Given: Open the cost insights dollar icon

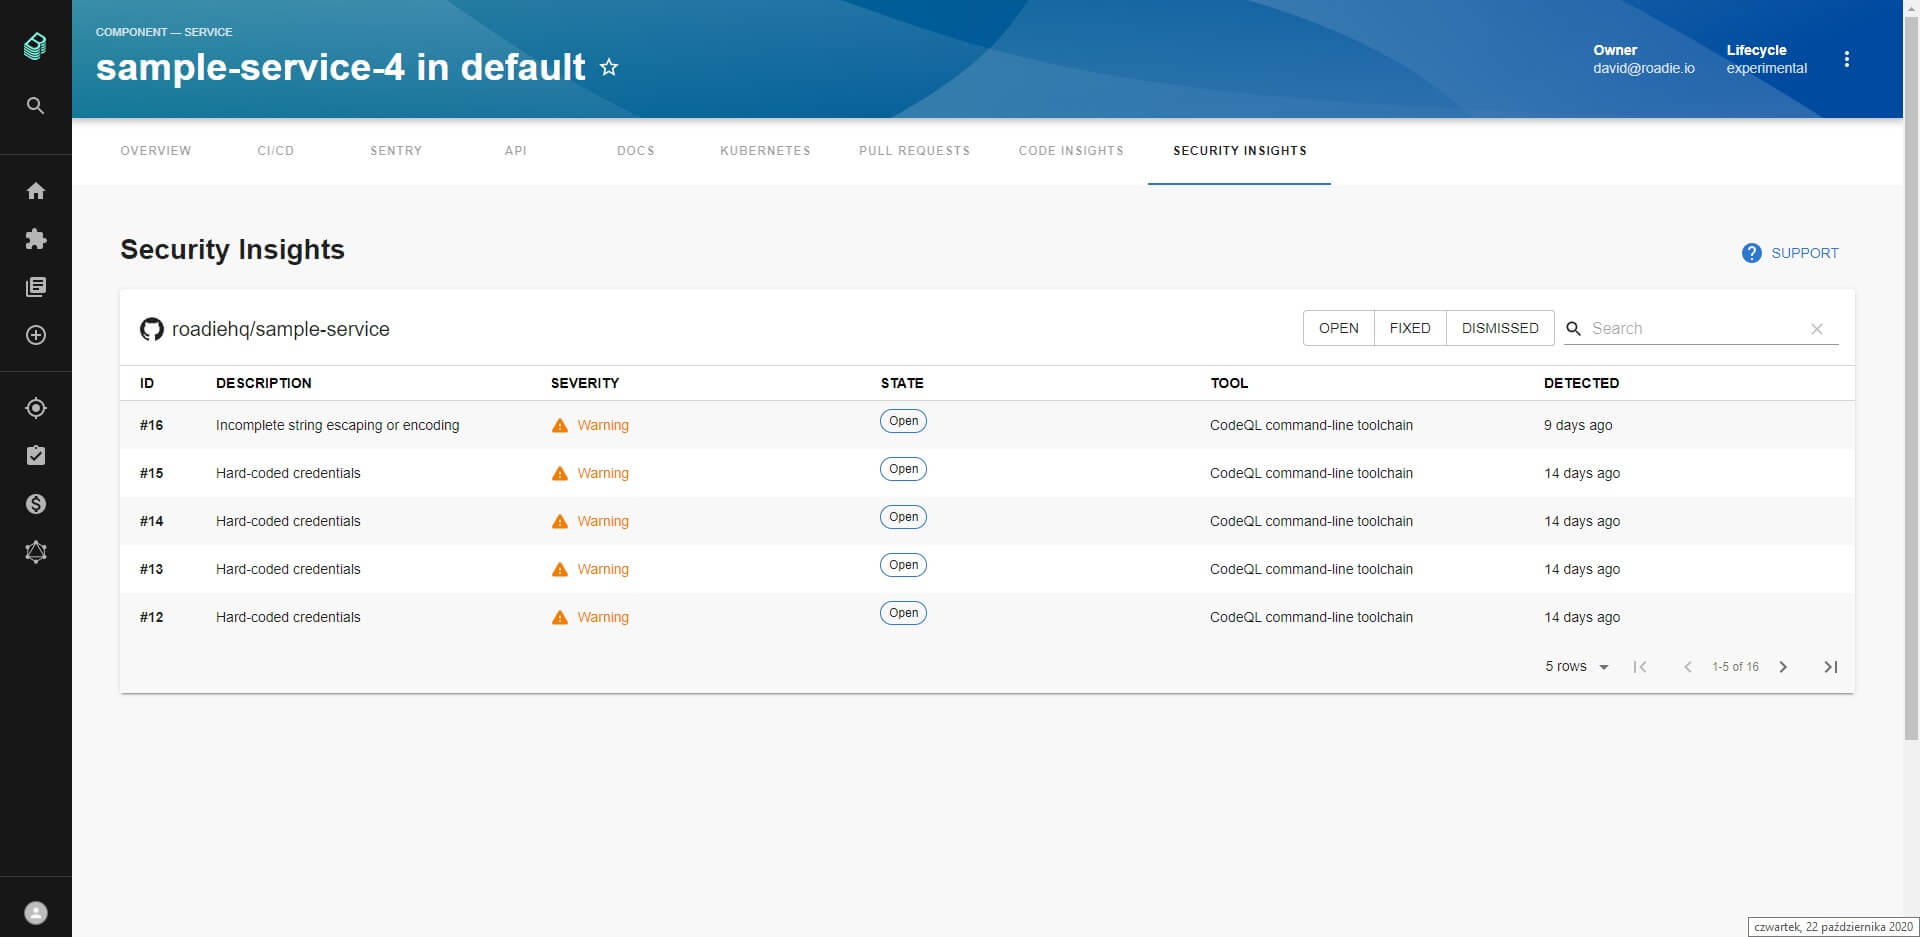Looking at the screenshot, I should [x=36, y=504].
